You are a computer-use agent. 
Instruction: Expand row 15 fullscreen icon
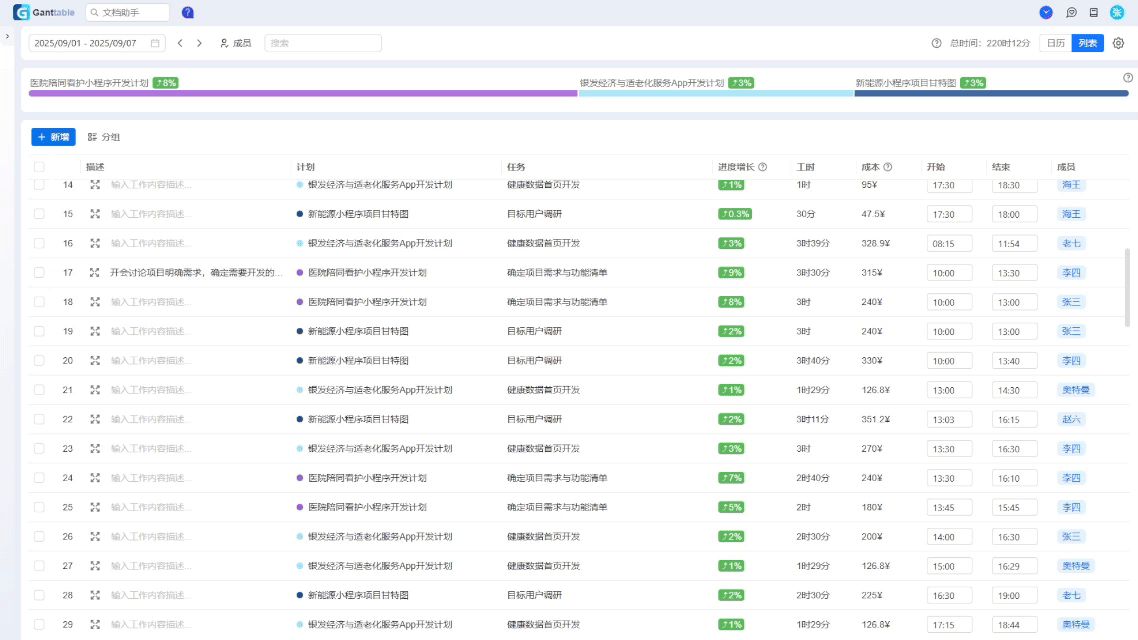(x=95, y=214)
